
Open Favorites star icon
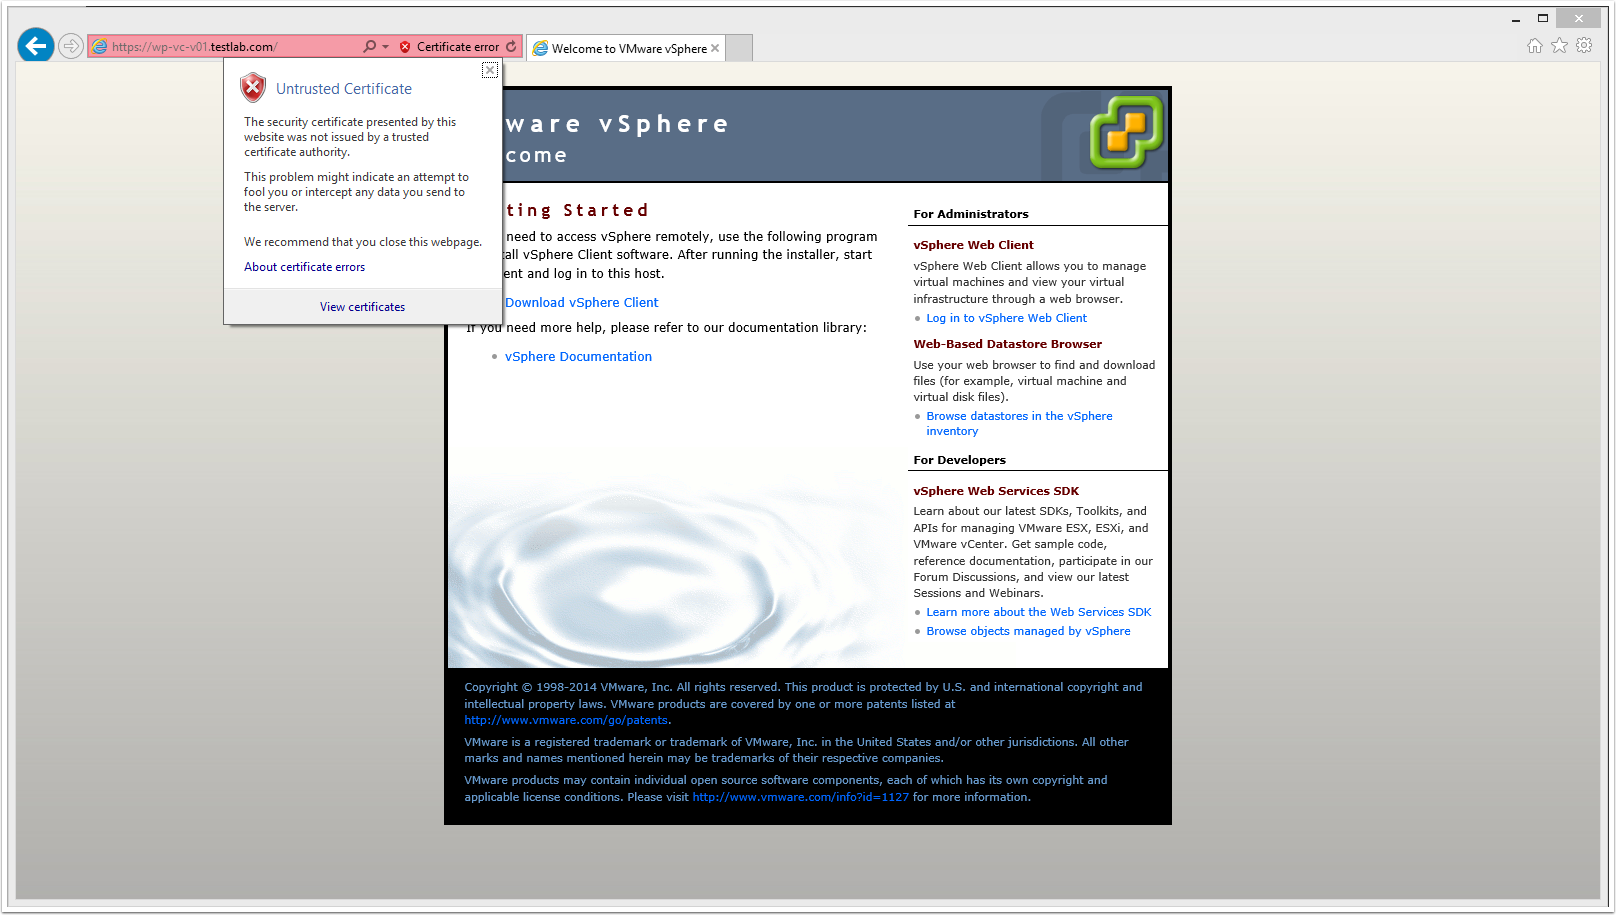point(1559,46)
